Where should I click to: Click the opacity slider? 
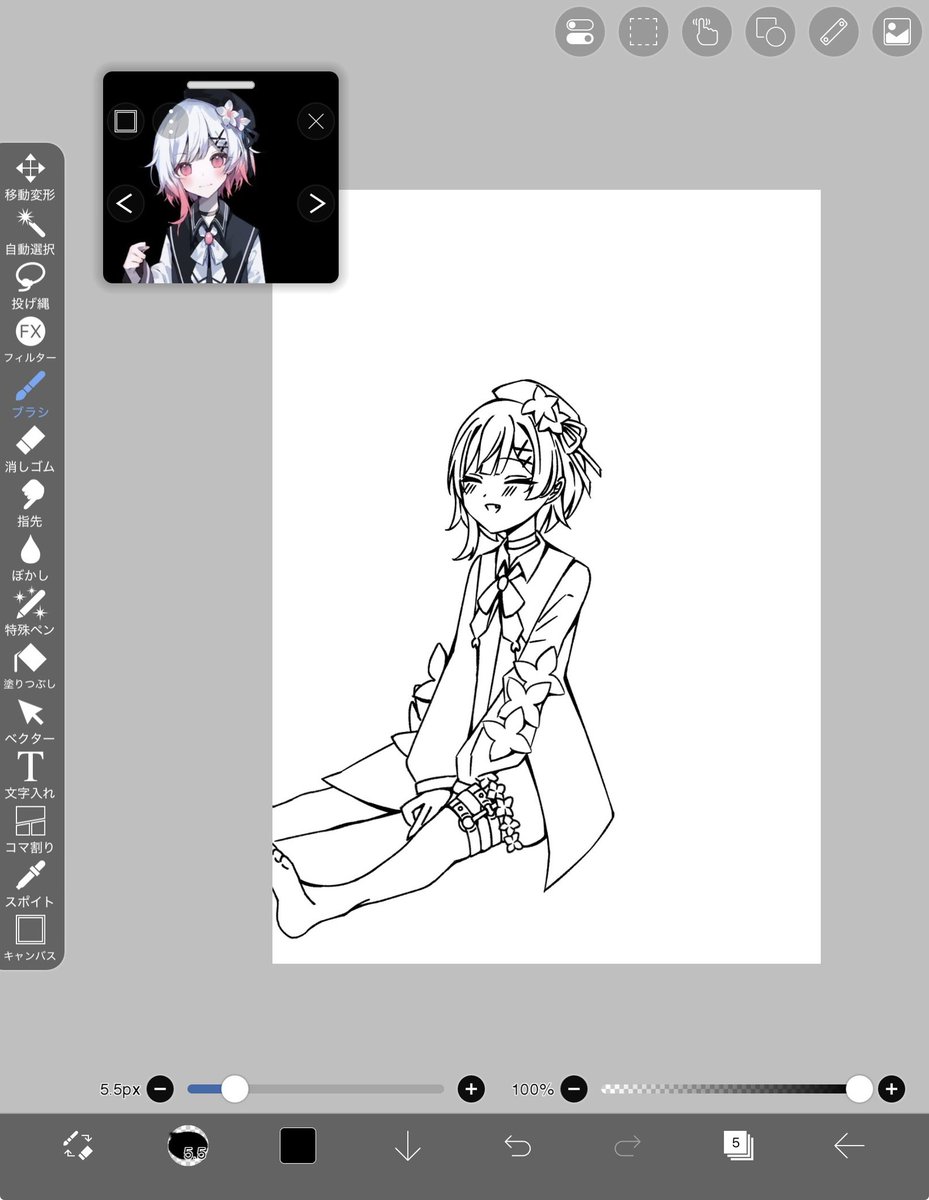[x=737, y=1089]
